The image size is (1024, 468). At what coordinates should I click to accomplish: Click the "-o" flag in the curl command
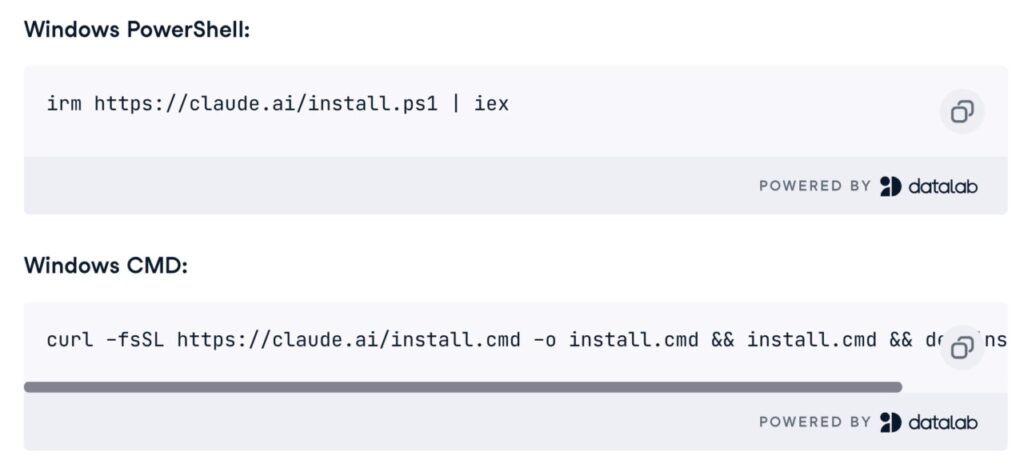[545, 339]
